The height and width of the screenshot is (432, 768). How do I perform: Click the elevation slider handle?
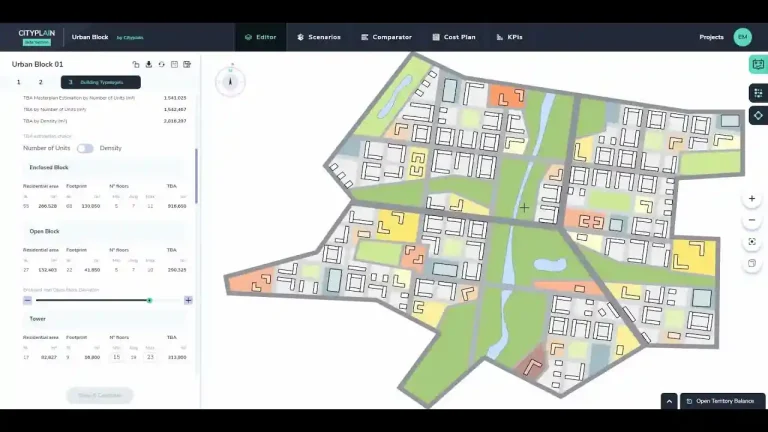(x=149, y=300)
